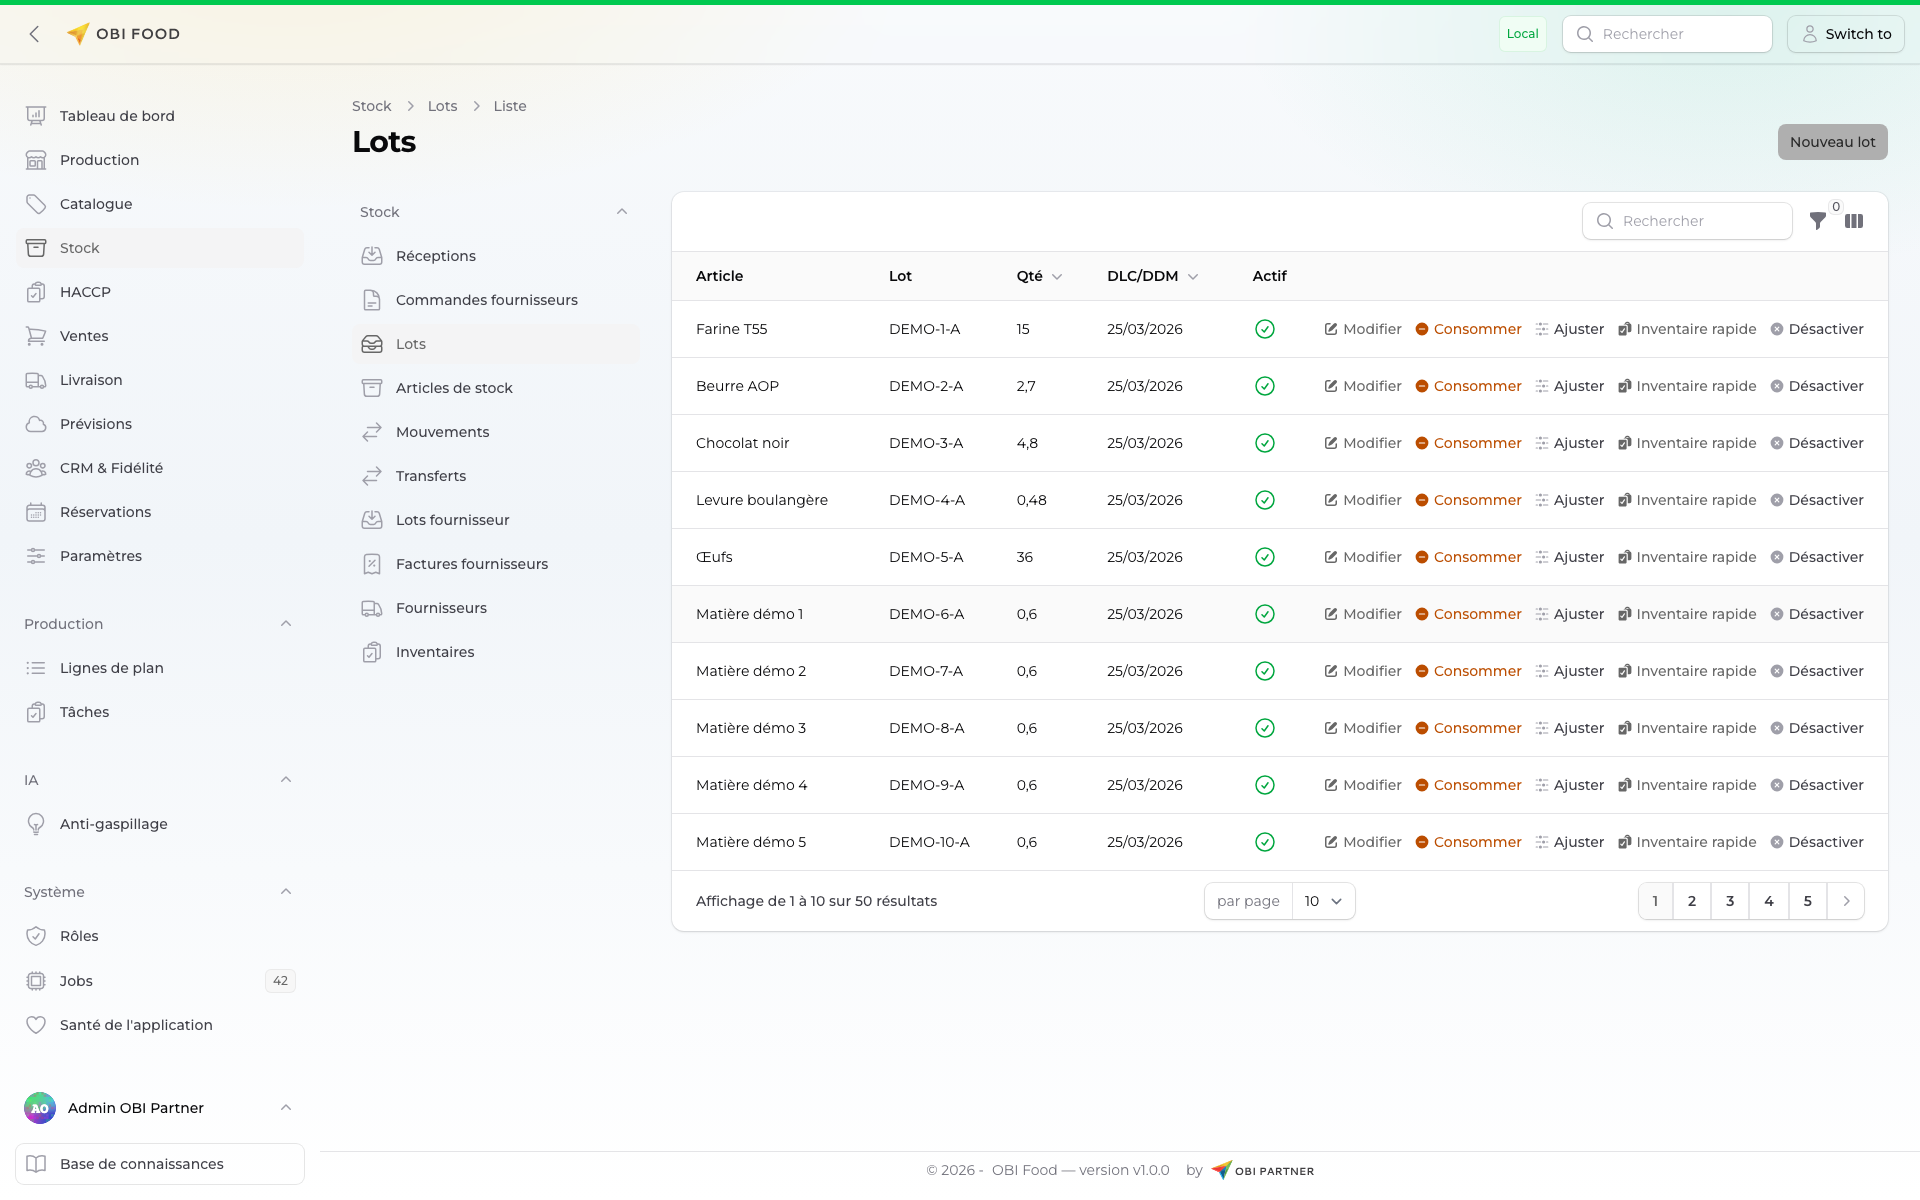Click the back arrow in header
The image size is (1920, 1200).
click(35, 34)
